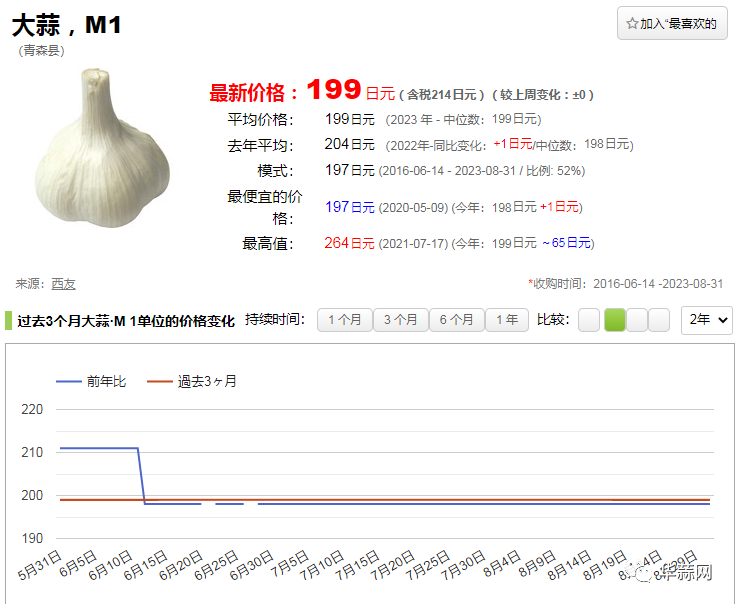Image resolution: width=736 pixels, height=604 pixels.
Task: Select the 3个月 duration button
Action: [400, 320]
